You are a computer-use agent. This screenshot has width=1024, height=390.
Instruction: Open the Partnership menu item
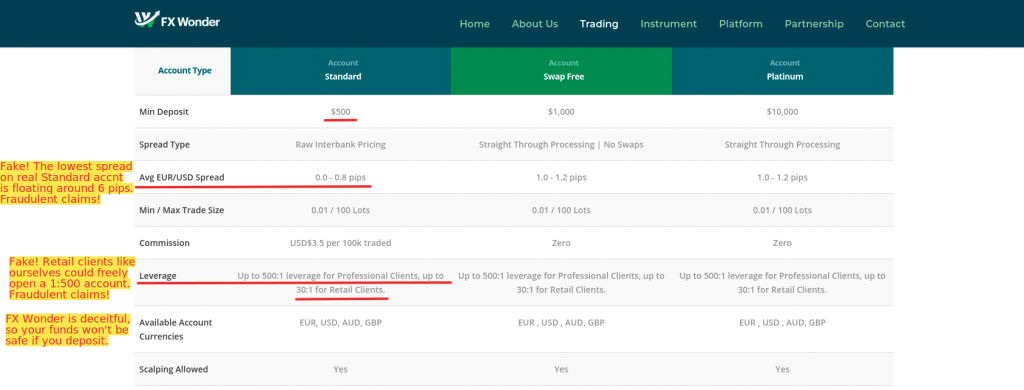tap(814, 24)
